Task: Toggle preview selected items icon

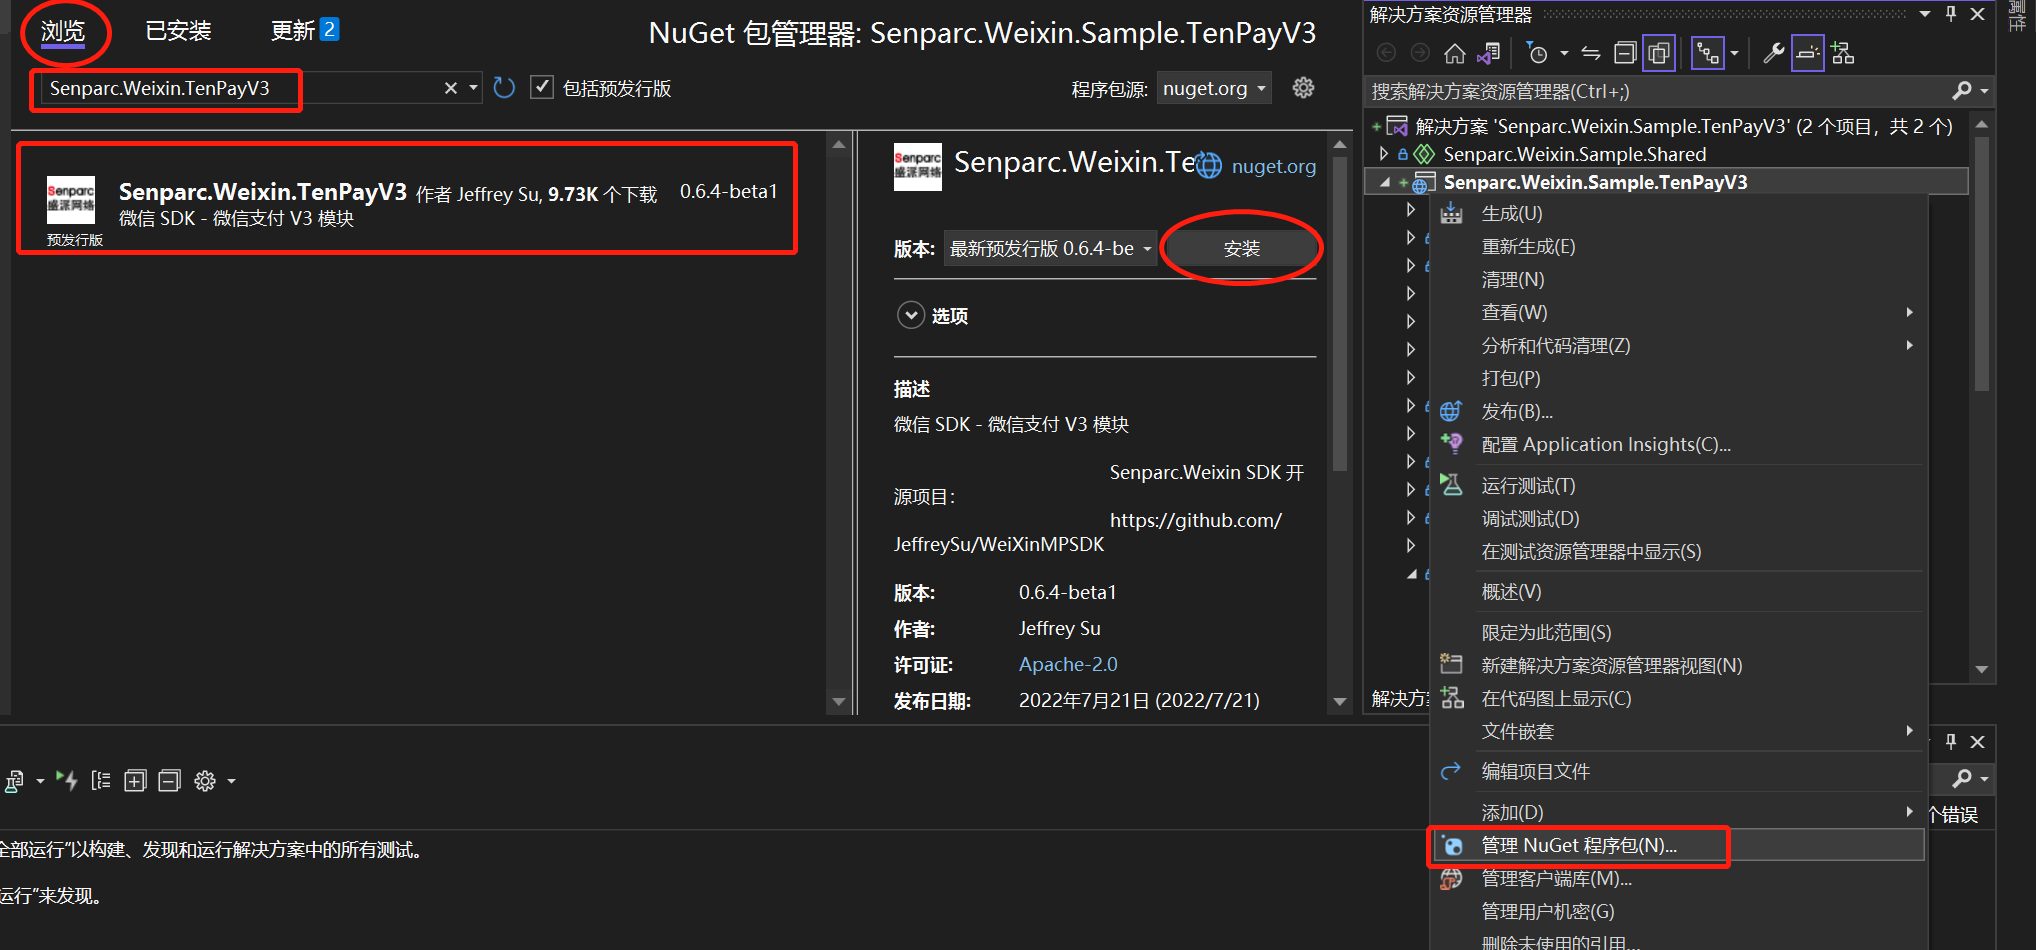Action: [1807, 53]
